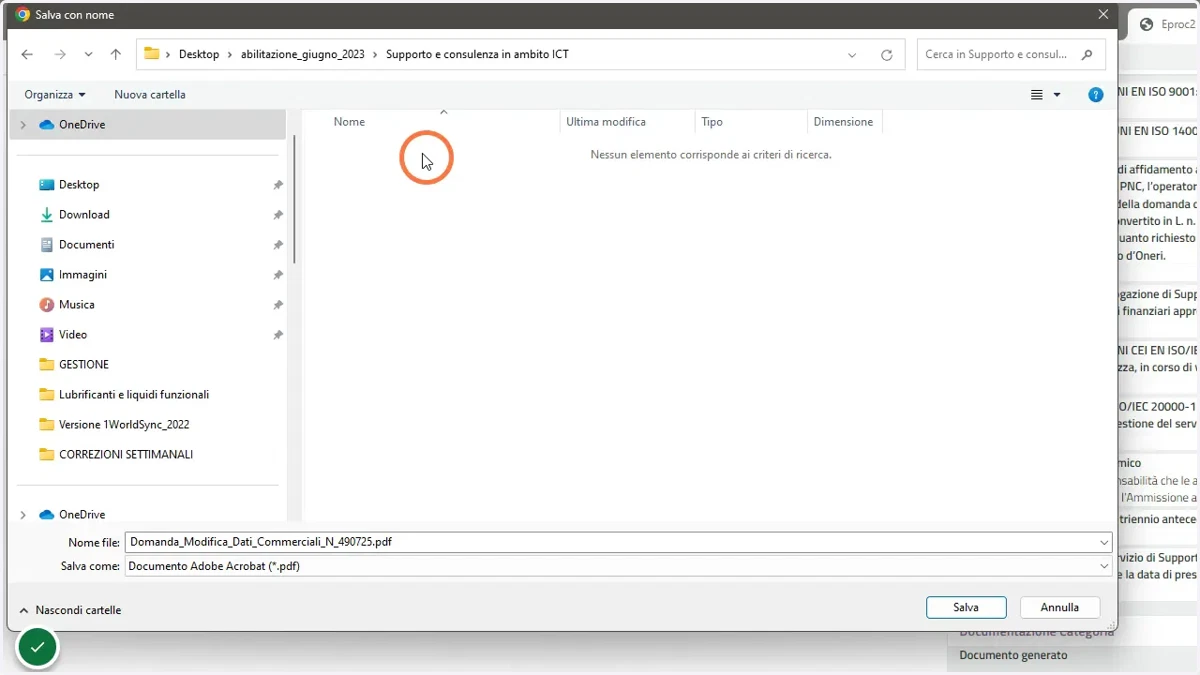The height and width of the screenshot is (675, 1200).
Task: Unpin Desktop using its pin icon
Action: (x=278, y=185)
